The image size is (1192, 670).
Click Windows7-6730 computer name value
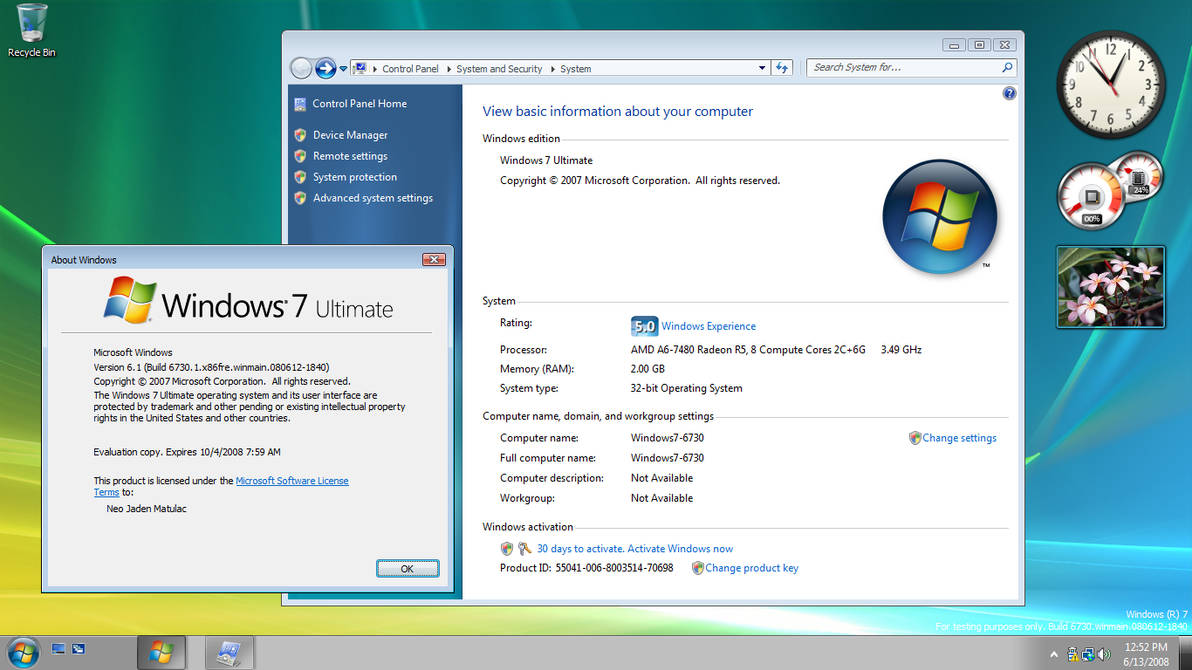pos(667,438)
